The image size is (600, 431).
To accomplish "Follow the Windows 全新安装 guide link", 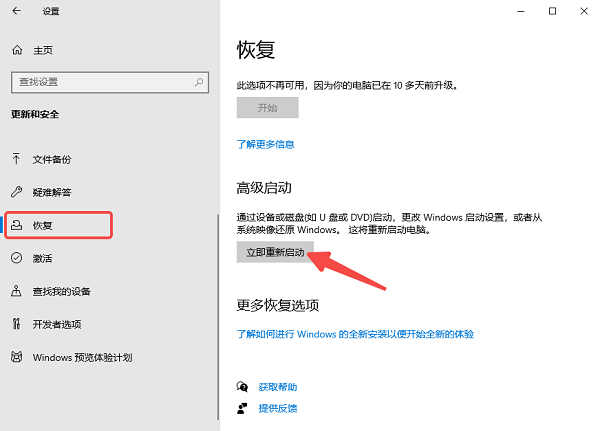I will click(x=355, y=333).
